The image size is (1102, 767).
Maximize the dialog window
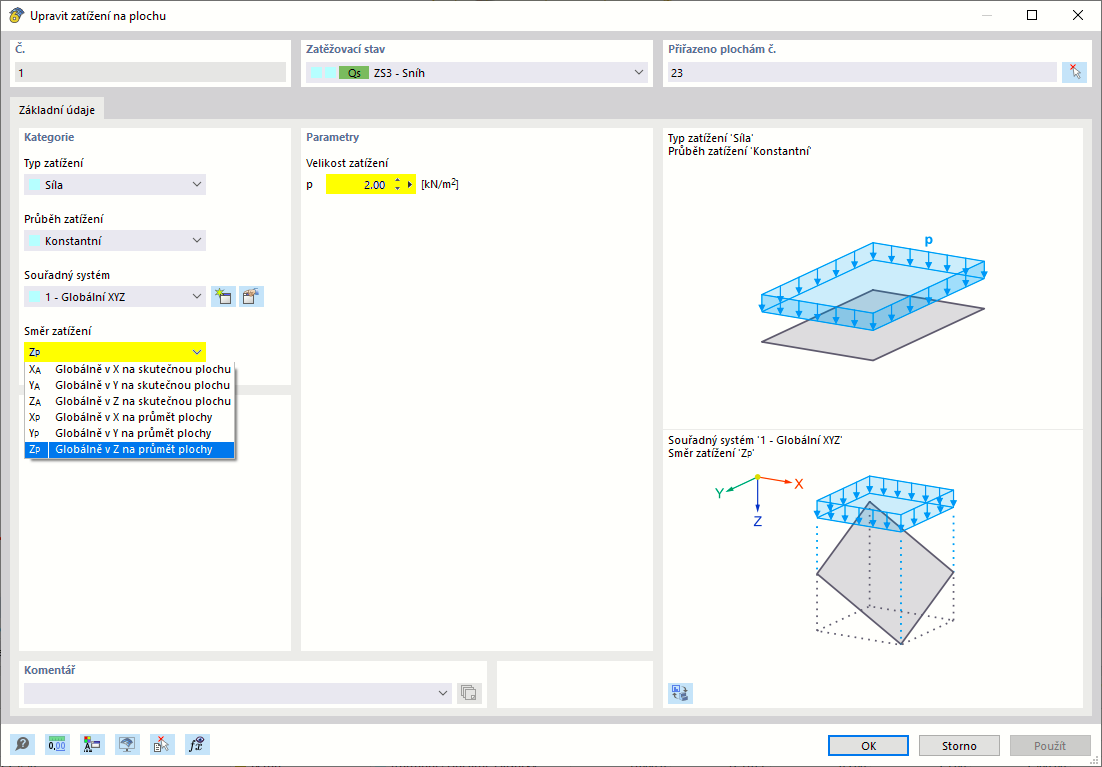pos(1032,15)
